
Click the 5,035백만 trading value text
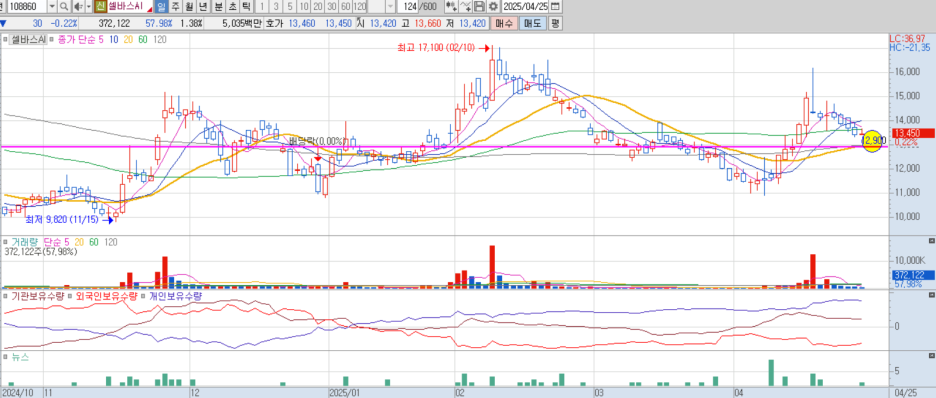click(x=242, y=23)
